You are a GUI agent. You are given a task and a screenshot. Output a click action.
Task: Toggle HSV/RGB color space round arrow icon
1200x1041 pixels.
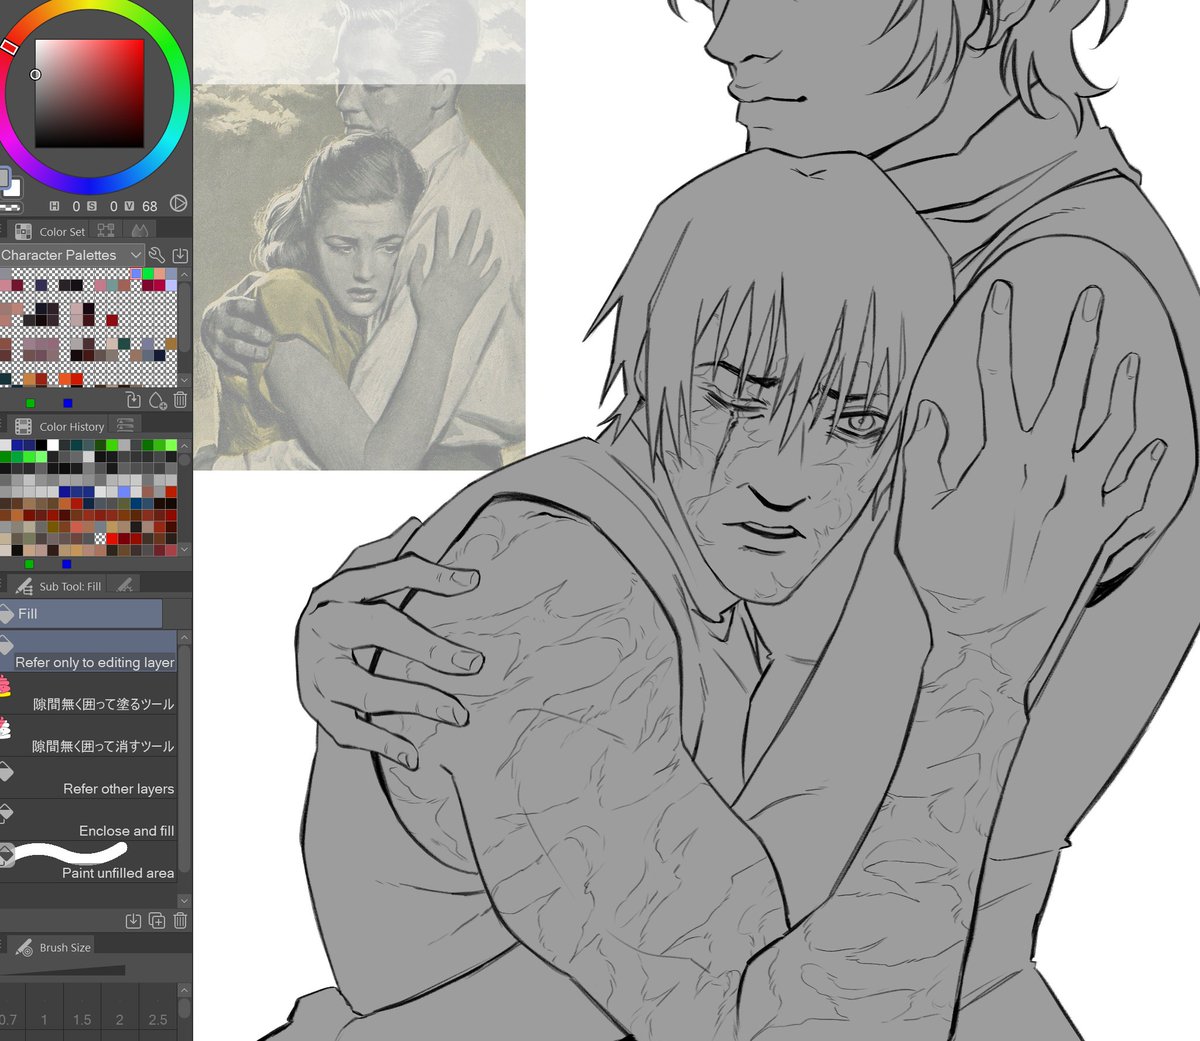[178, 204]
